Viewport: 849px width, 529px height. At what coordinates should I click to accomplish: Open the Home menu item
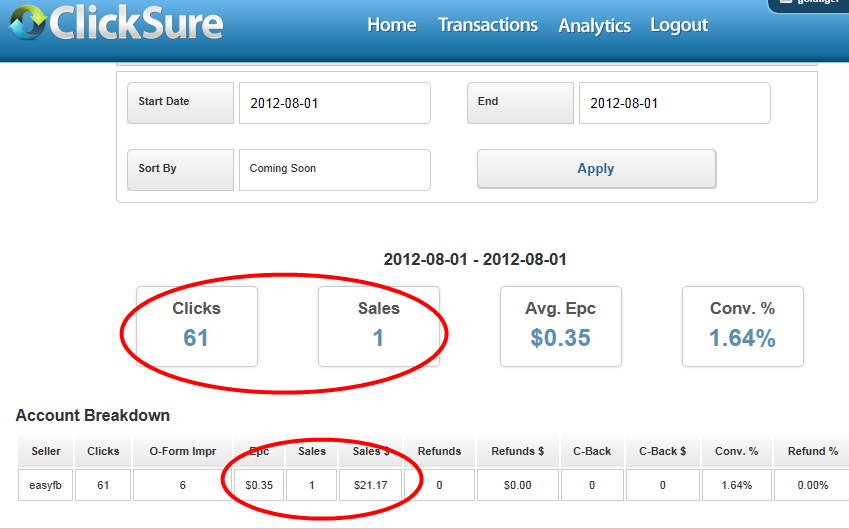click(x=391, y=25)
